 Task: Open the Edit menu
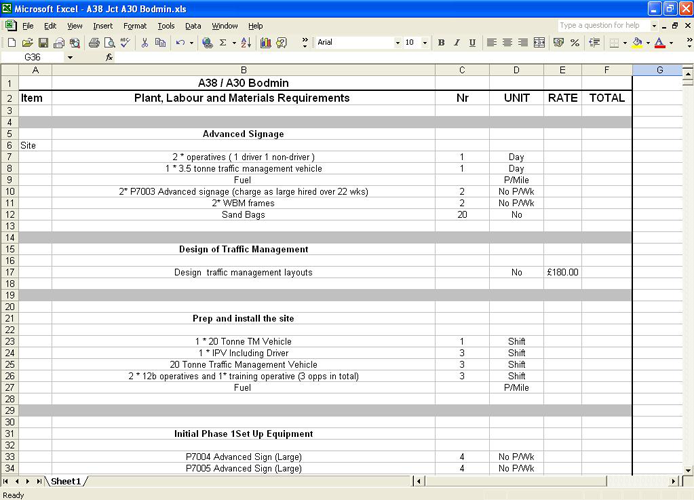pyautogui.click(x=50, y=26)
